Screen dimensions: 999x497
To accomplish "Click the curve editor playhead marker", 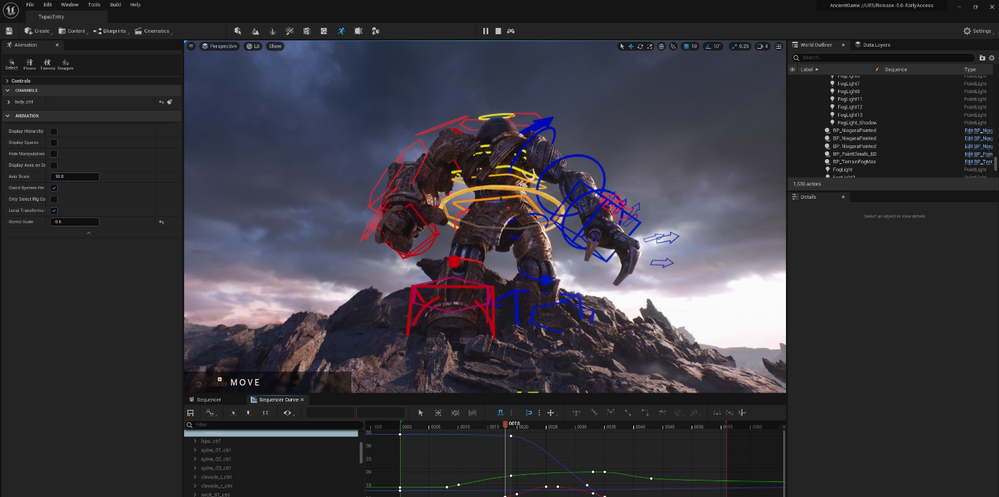I will click(505, 424).
